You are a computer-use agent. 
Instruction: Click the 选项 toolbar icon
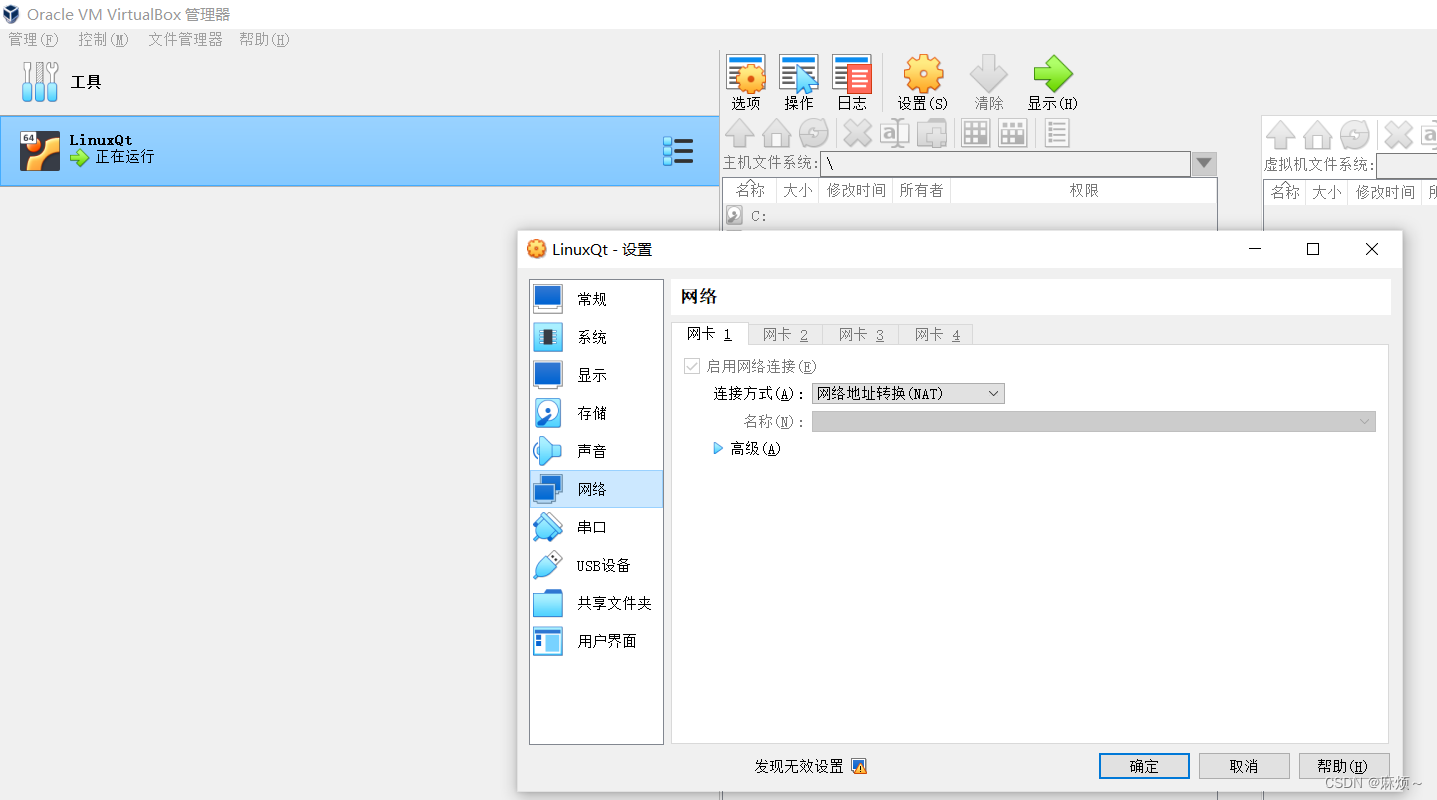[746, 82]
